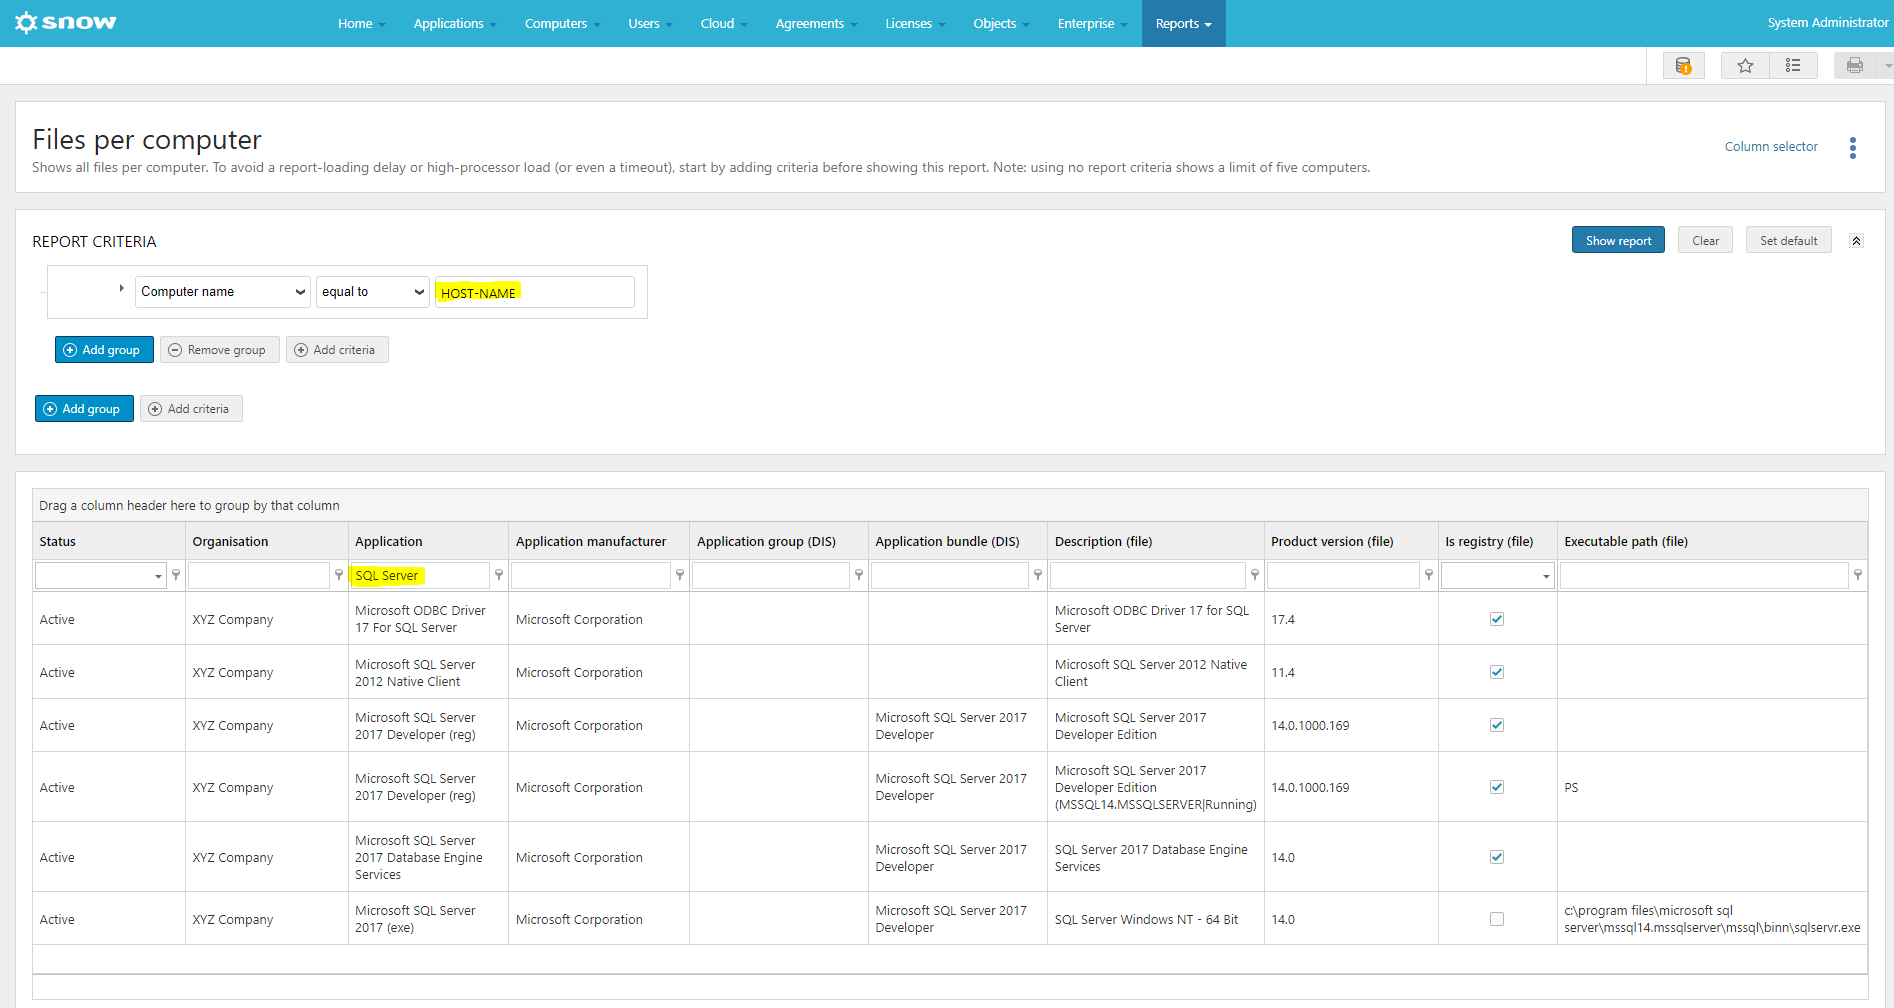1894x1008 pixels.
Task: Click the Set default button
Action: (1789, 240)
